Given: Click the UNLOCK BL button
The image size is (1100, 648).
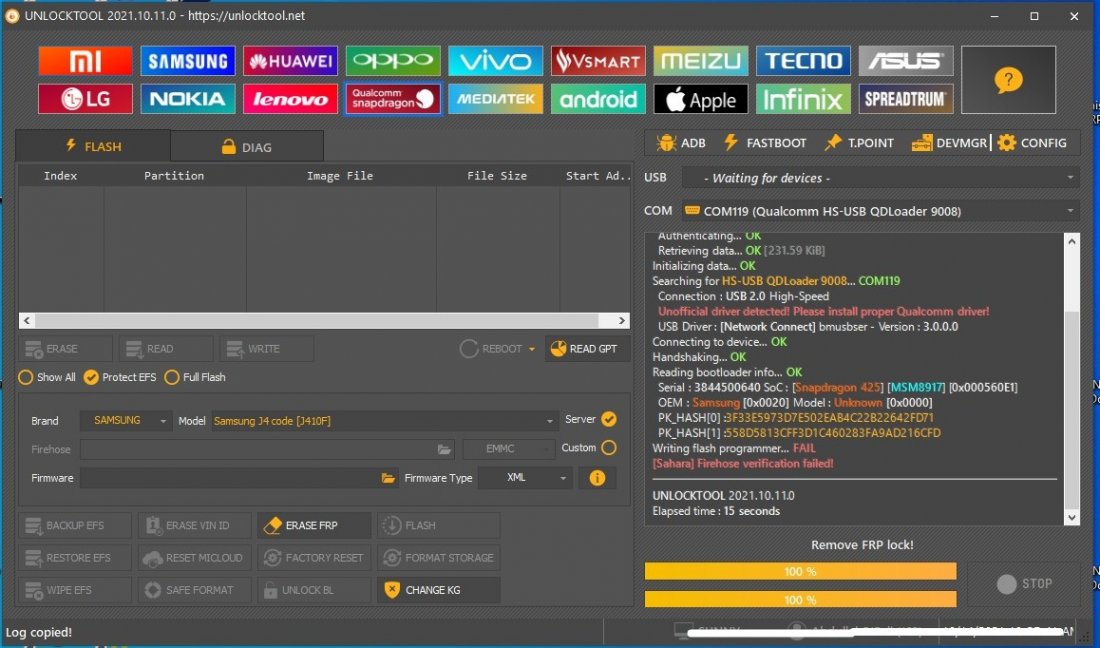Looking at the screenshot, I should pyautogui.click(x=314, y=590).
